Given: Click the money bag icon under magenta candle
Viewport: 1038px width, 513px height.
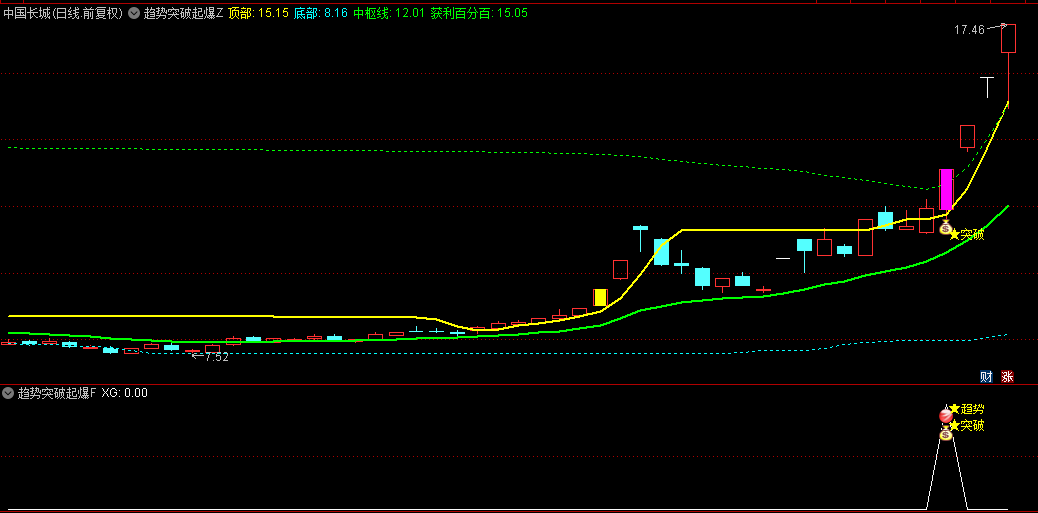Looking at the screenshot, I should click(x=945, y=227).
